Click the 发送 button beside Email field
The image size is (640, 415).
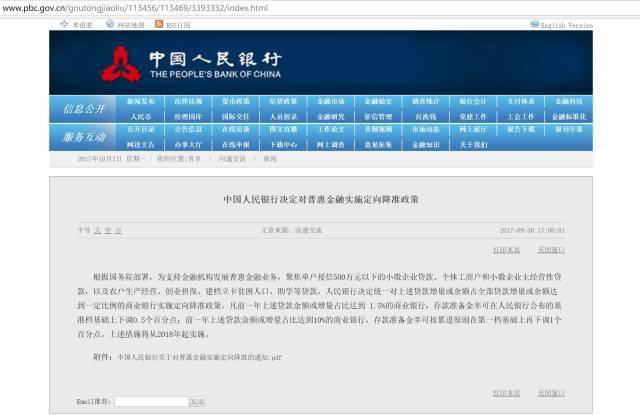coord(197,402)
